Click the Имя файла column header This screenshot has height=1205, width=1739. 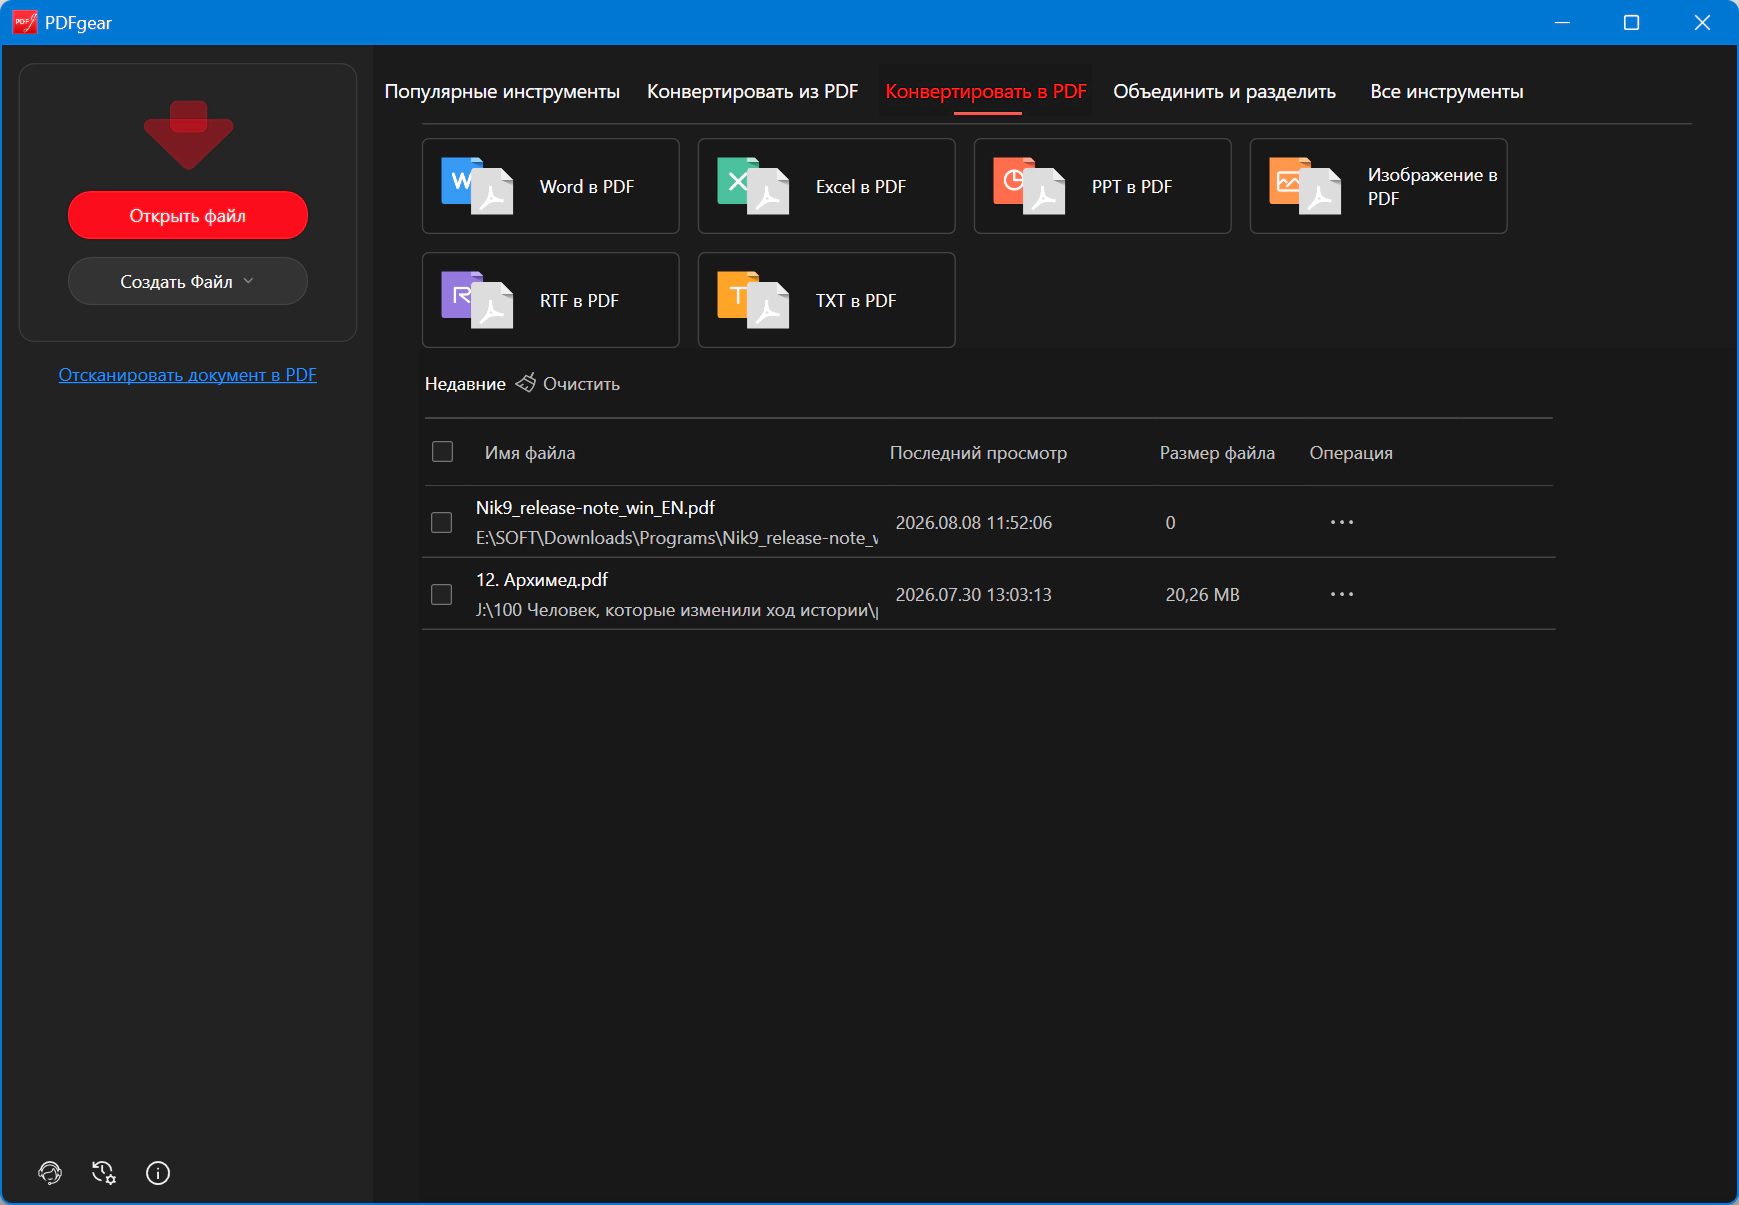pos(530,453)
